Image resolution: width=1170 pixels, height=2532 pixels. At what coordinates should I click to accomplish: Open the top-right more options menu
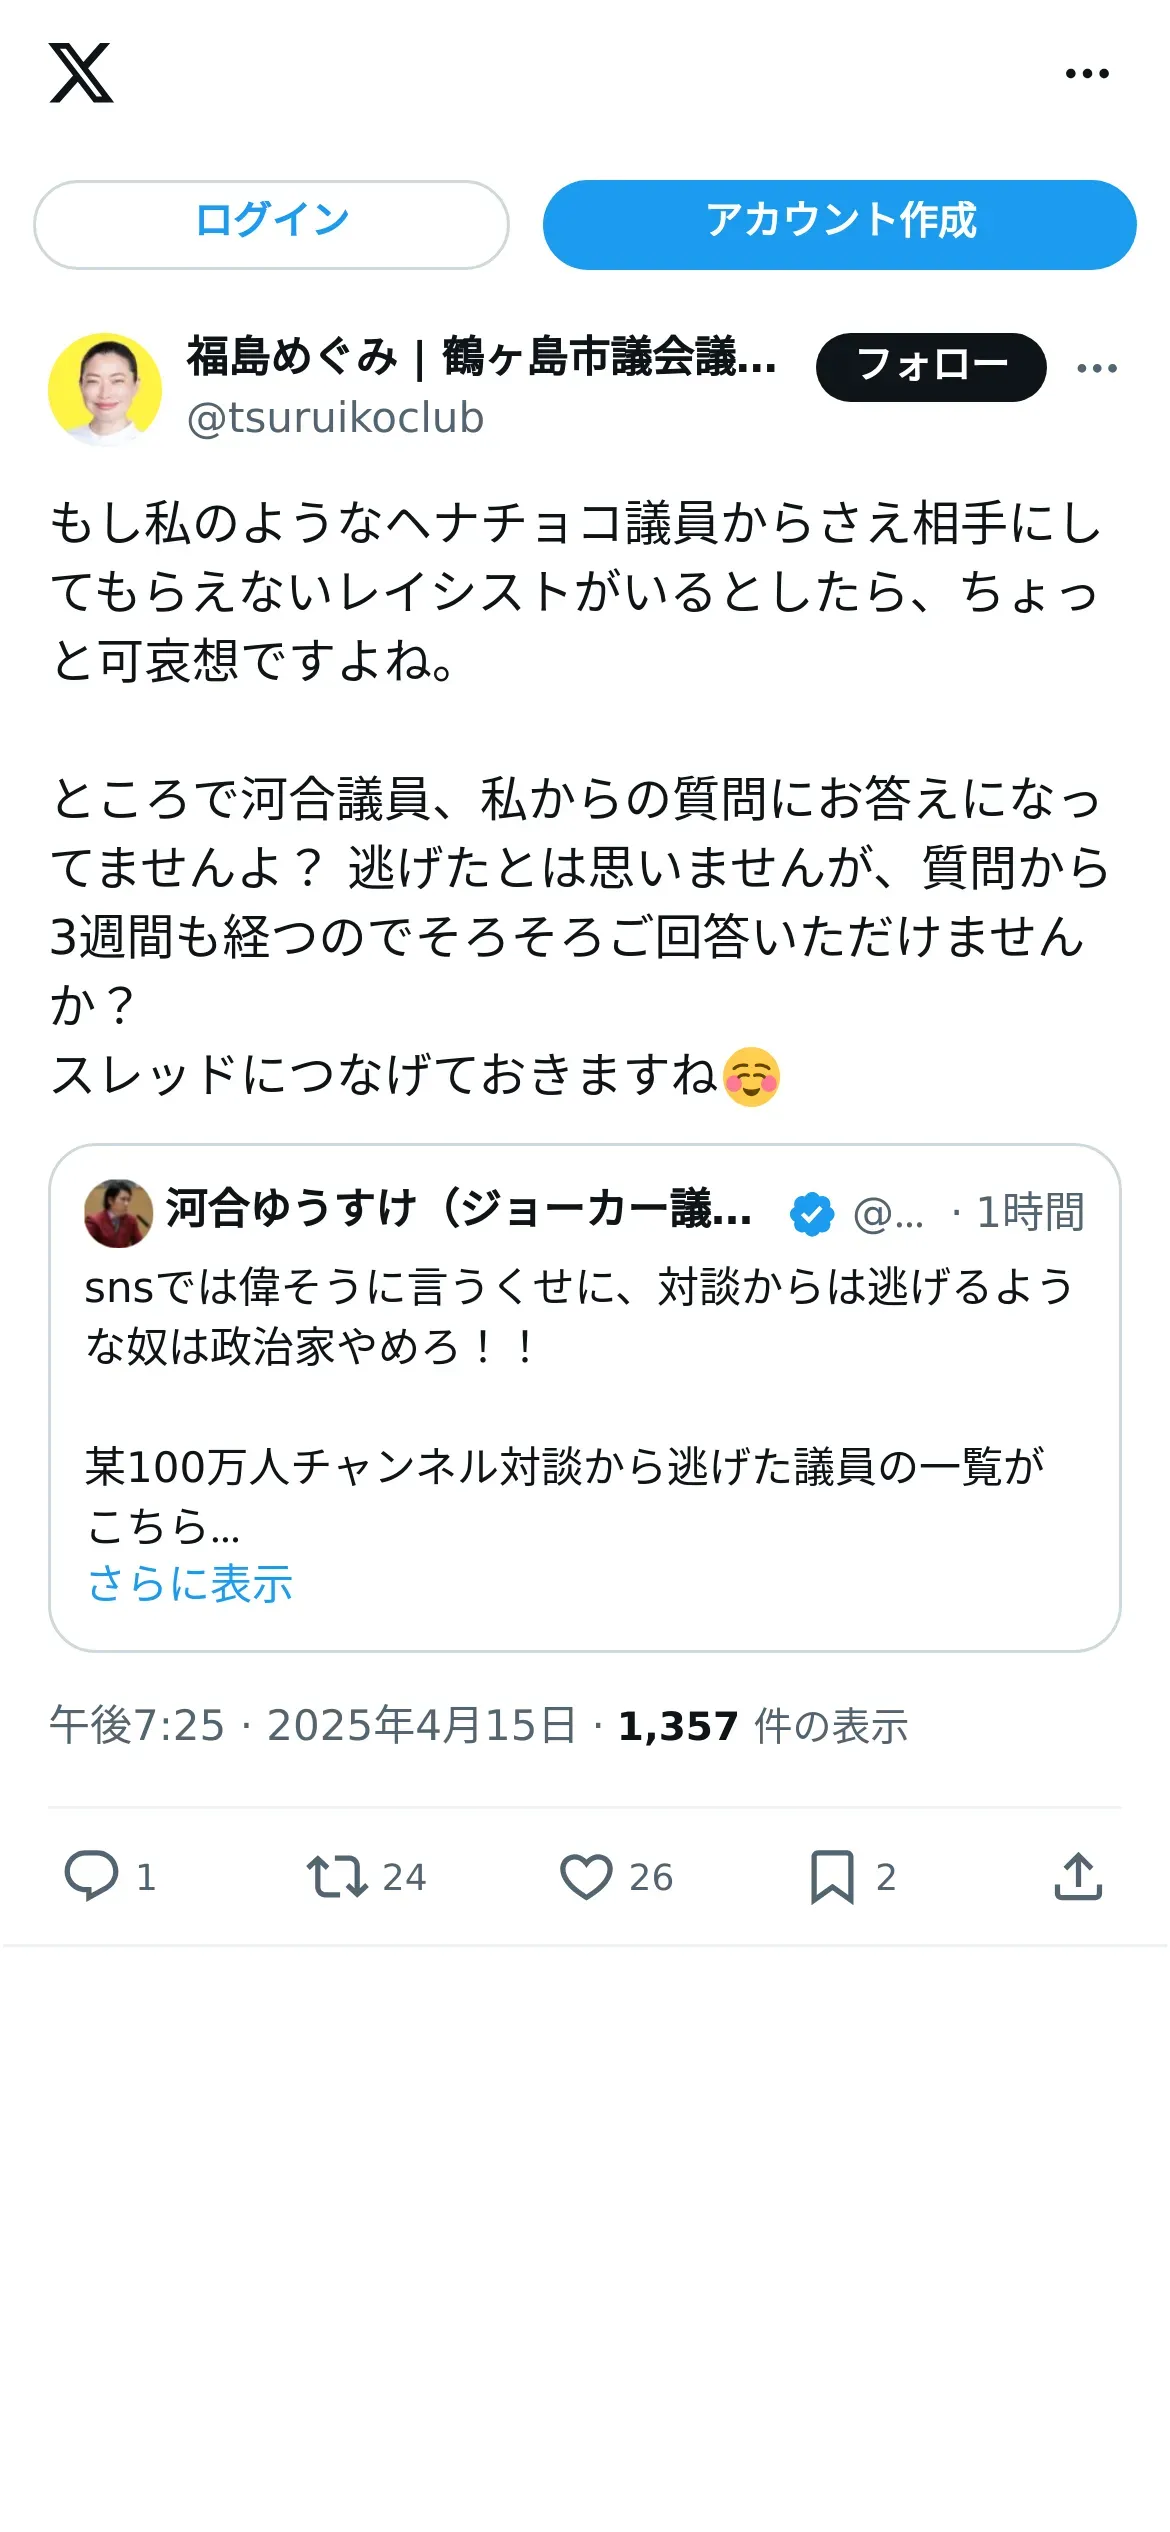pyautogui.click(x=1087, y=73)
